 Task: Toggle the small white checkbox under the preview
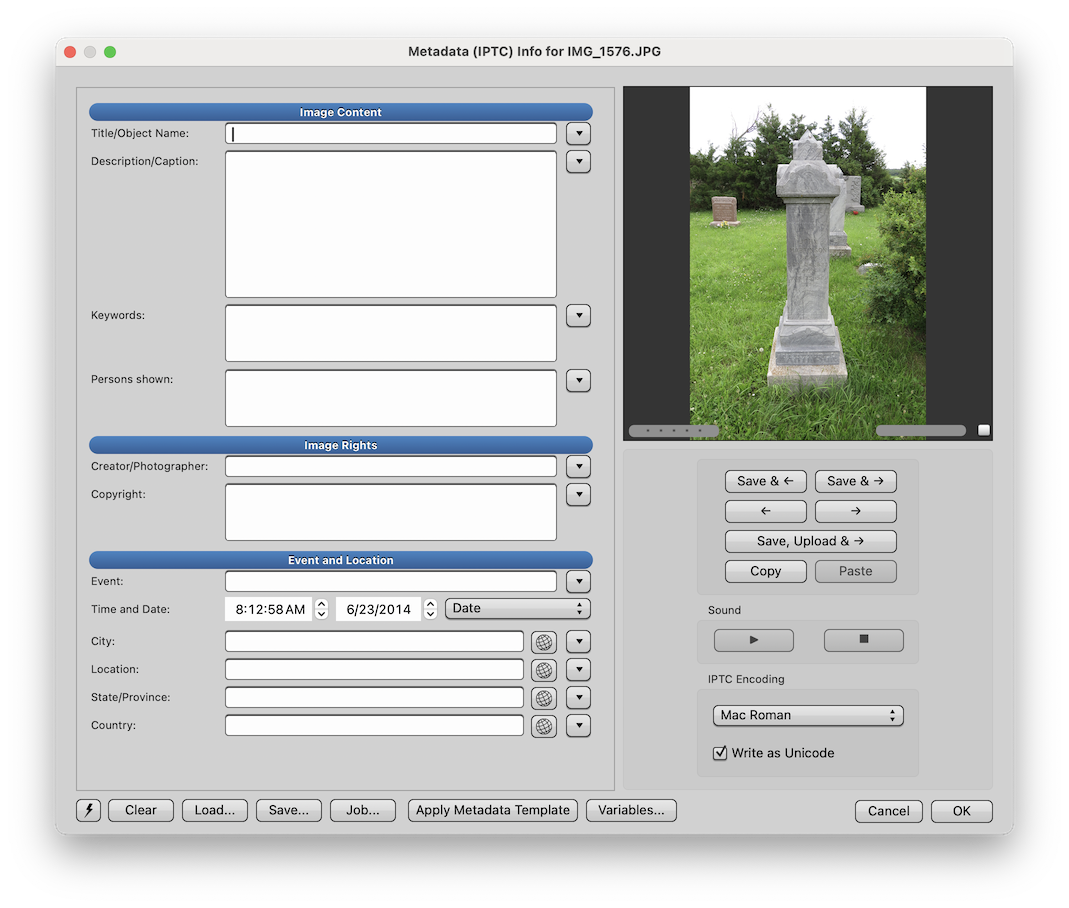tap(984, 430)
